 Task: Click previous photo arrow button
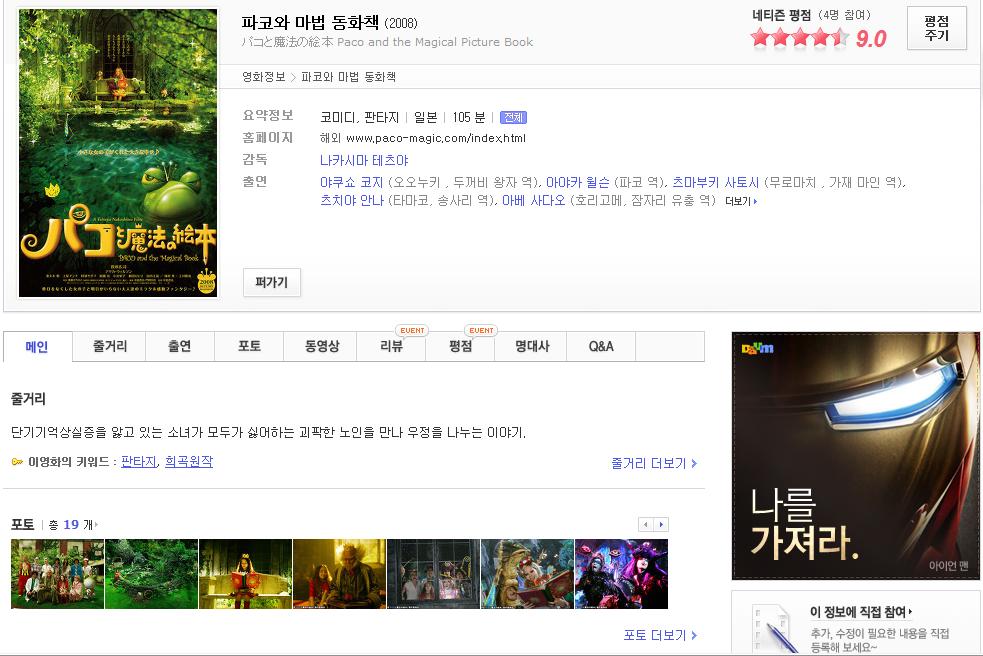646,525
